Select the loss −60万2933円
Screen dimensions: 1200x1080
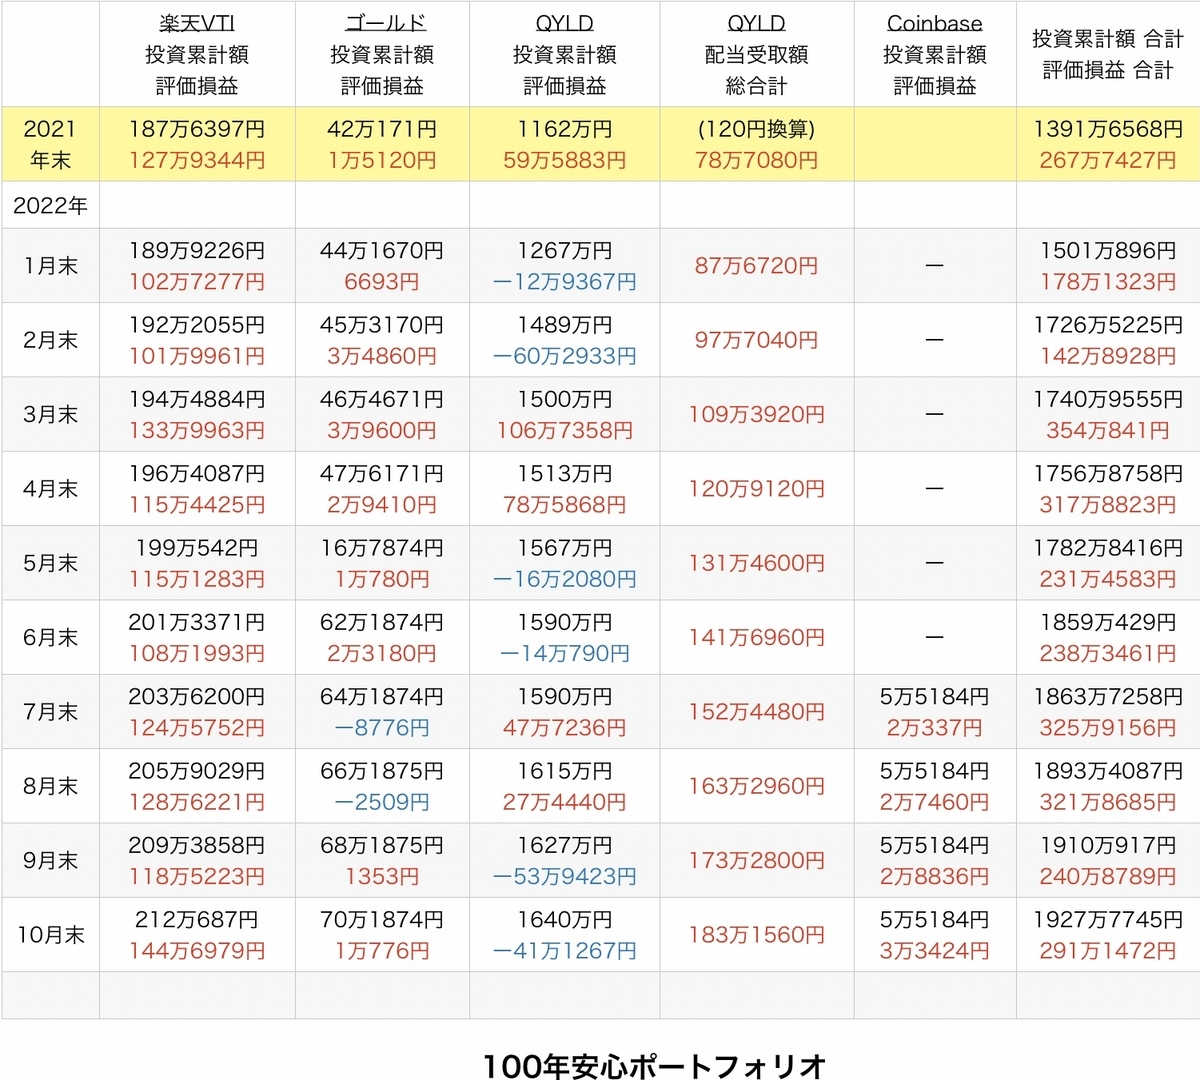tap(565, 356)
